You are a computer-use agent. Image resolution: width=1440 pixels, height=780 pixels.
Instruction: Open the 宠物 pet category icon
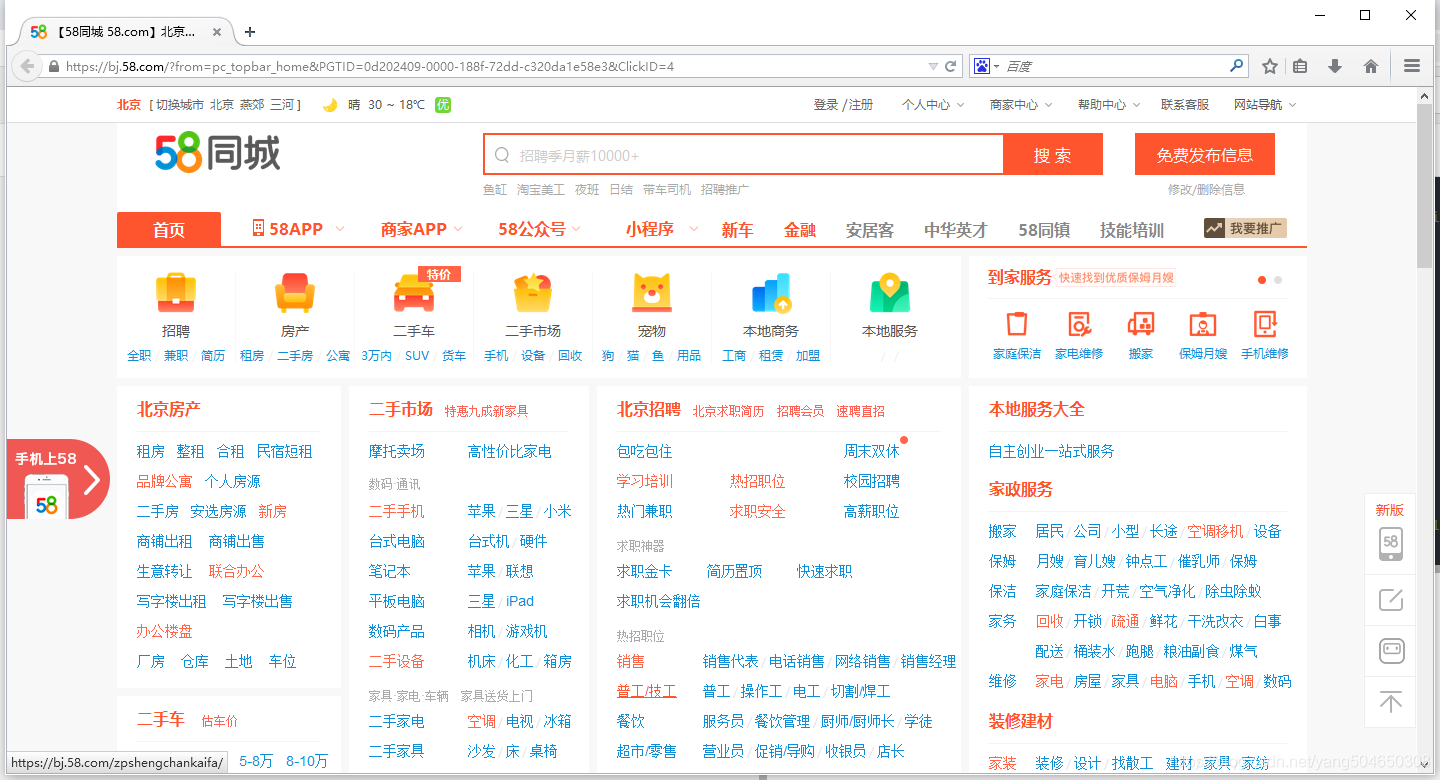pyautogui.click(x=652, y=293)
